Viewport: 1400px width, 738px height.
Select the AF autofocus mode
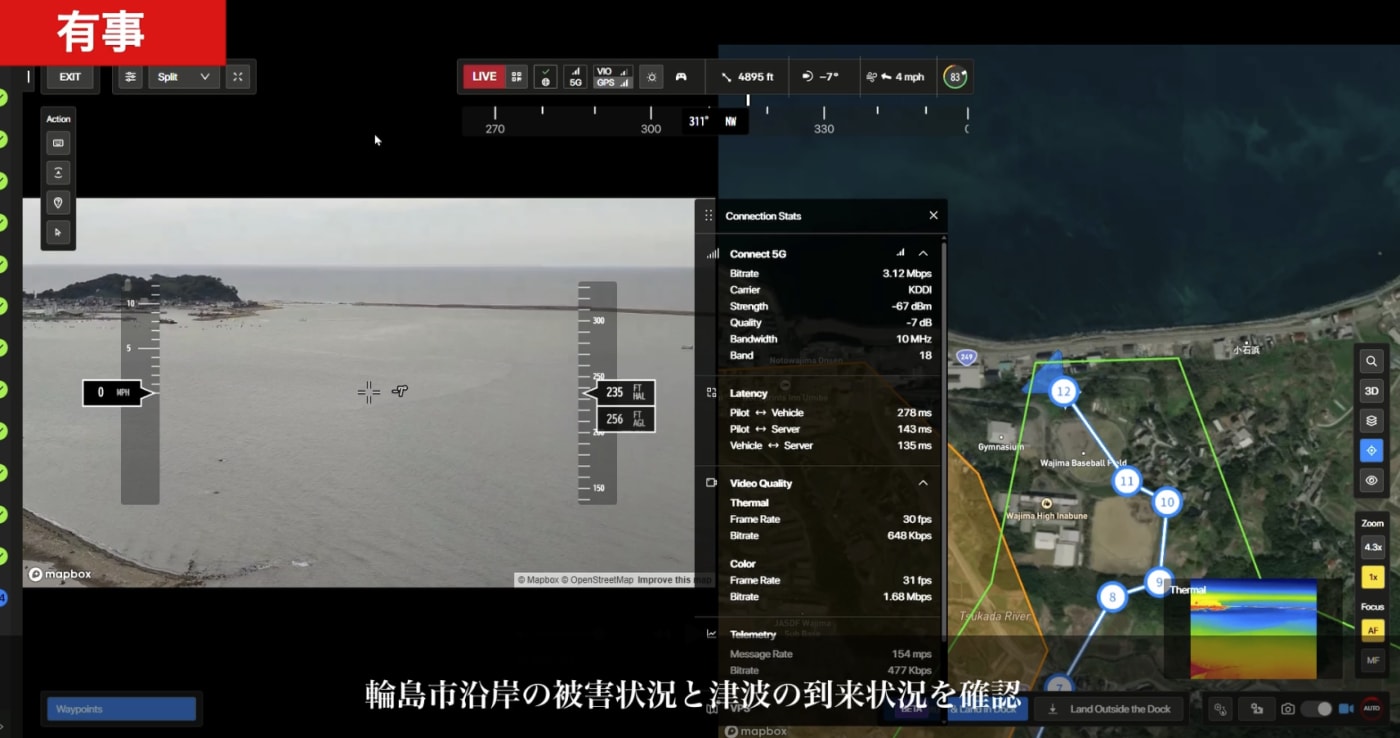pos(1373,630)
